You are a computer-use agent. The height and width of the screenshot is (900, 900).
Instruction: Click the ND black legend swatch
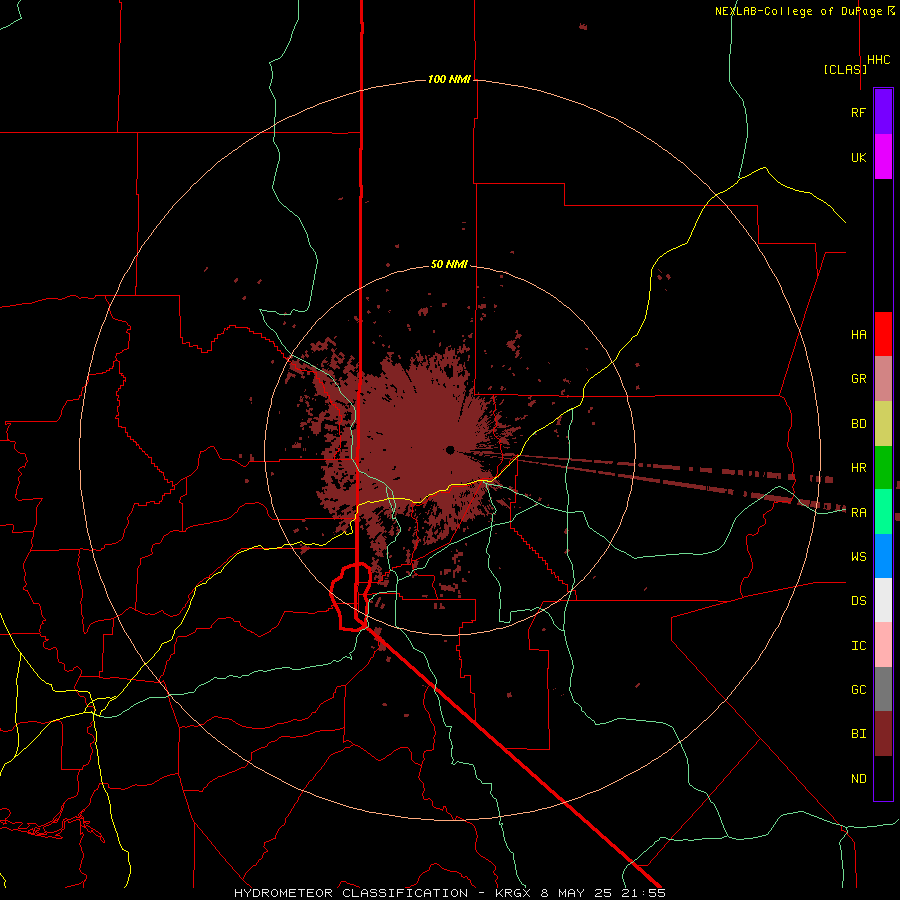(883, 778)
